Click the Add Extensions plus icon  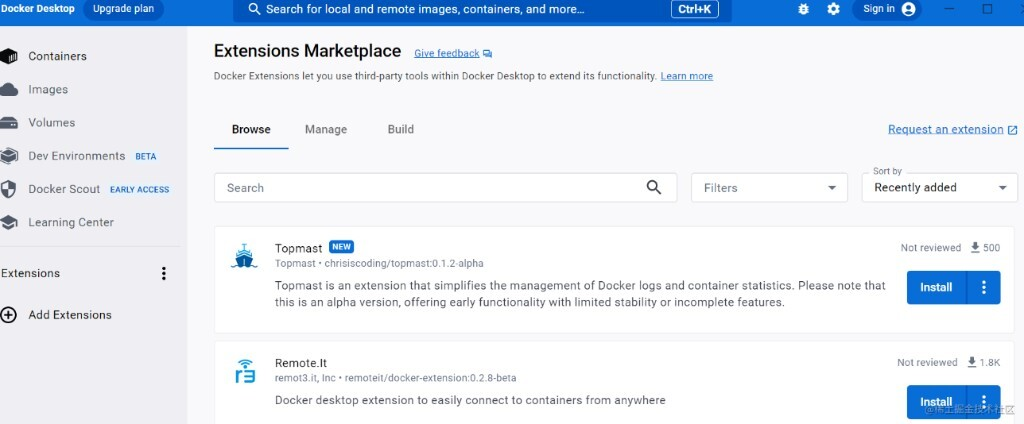coord(9,315)
